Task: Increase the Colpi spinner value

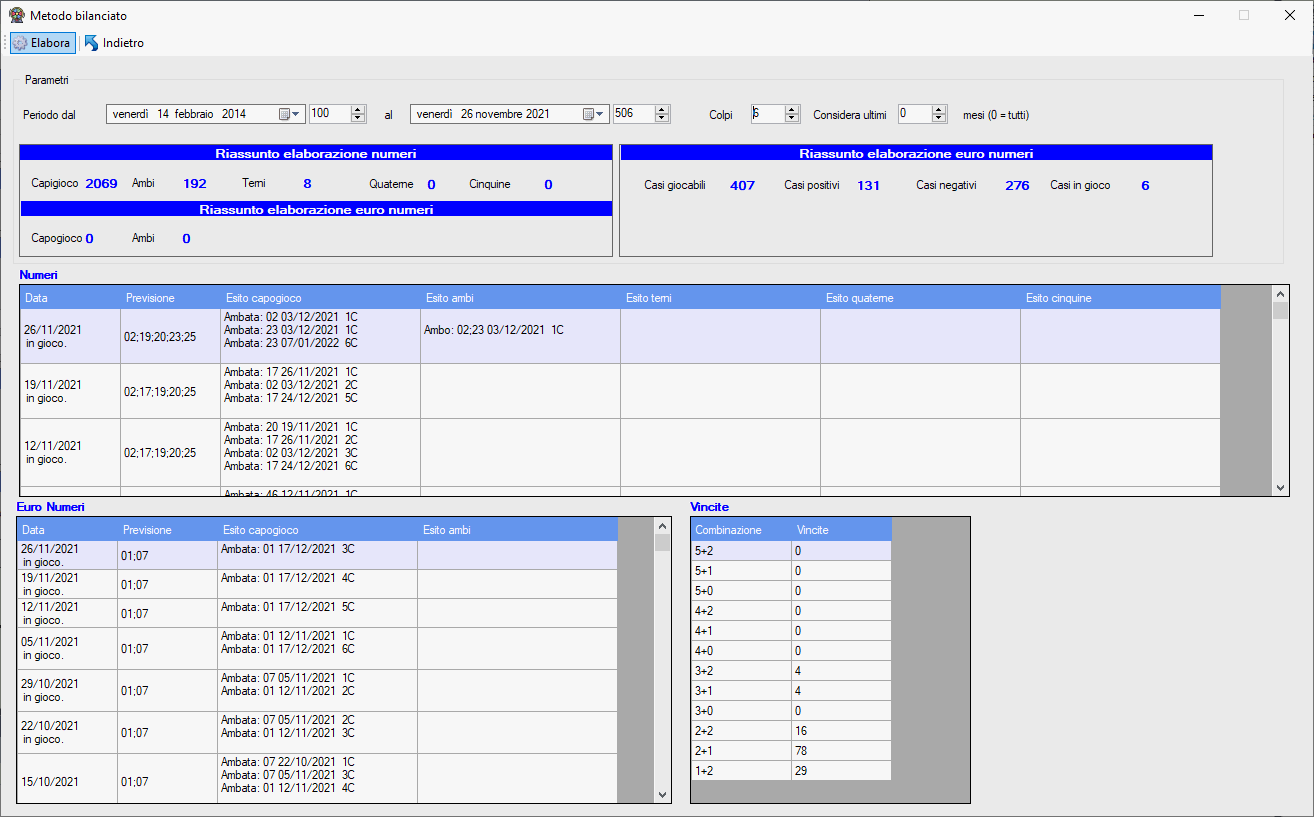Action: tap(792, 110)
